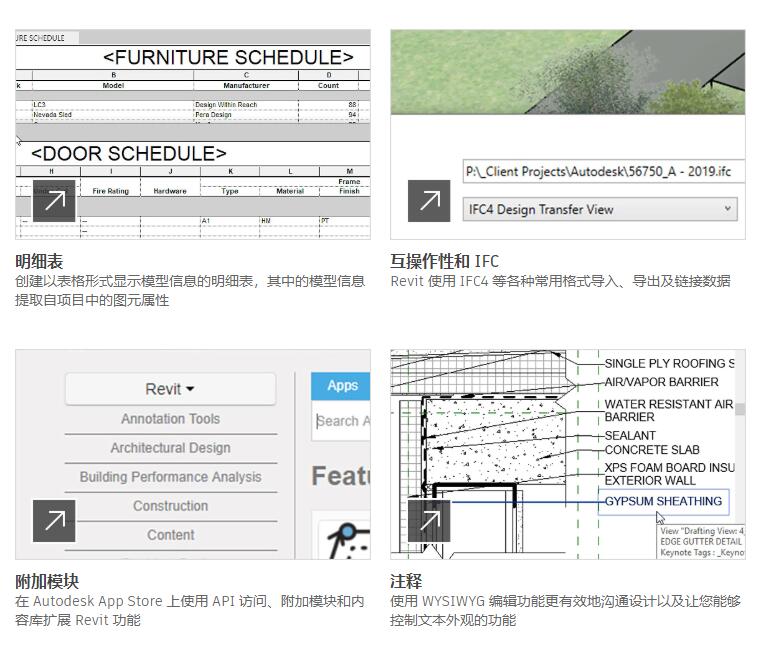Open the Content category
The image size is (760, 648).
coord(170,535)
